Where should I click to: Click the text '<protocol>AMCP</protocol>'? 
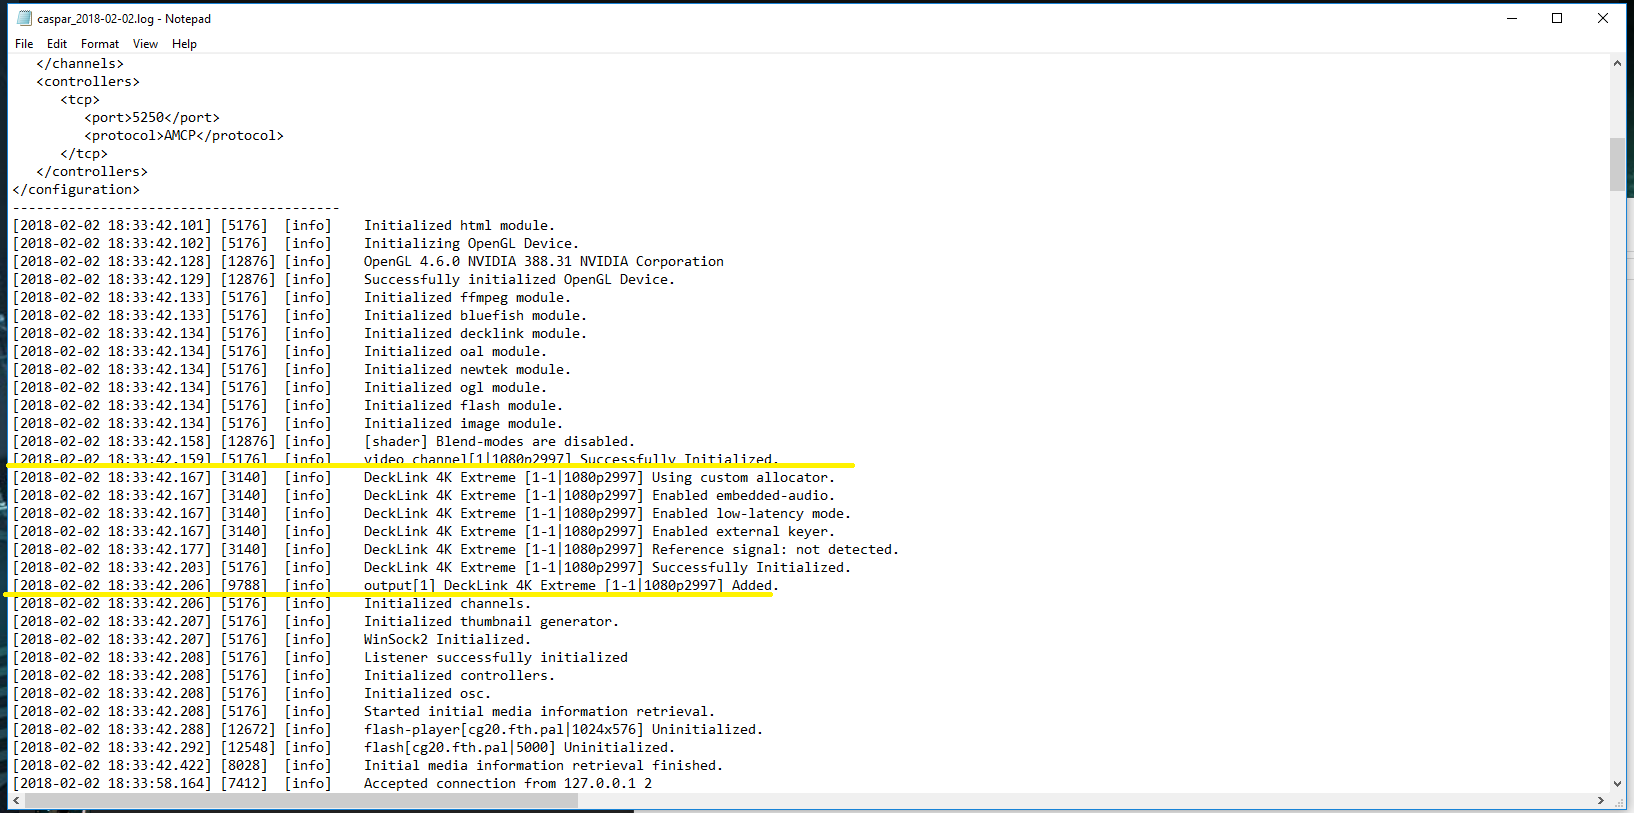pyautogui.click(x=184, y=136)
